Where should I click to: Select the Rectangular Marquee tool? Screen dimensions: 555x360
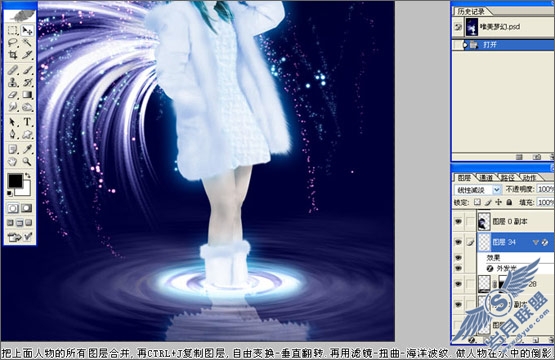coord(13,30)
